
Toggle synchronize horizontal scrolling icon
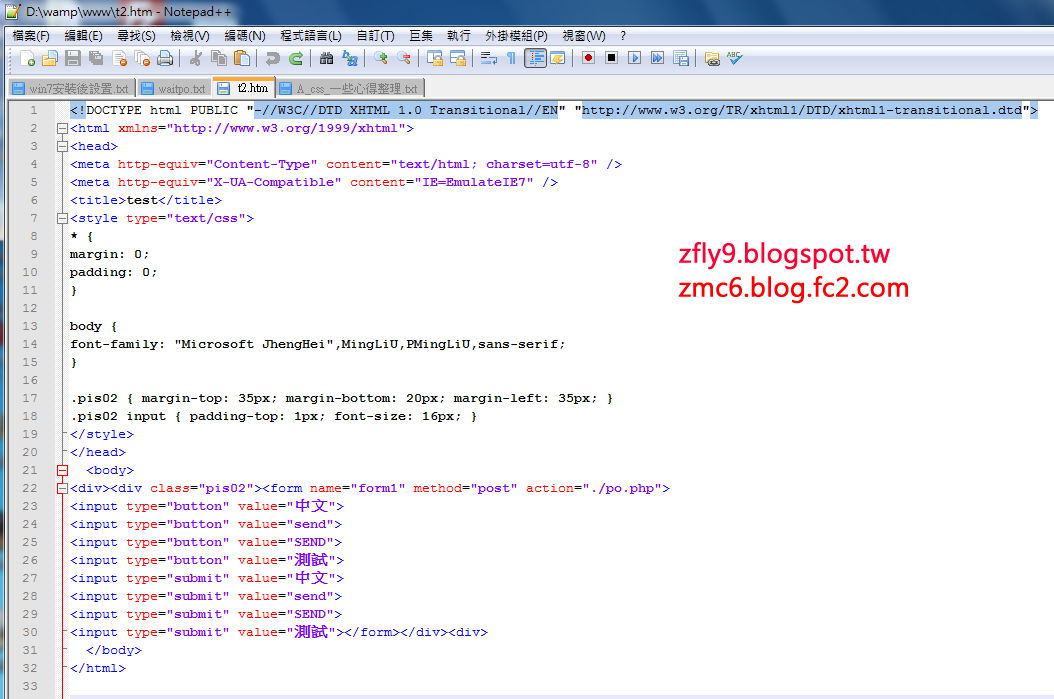tap(458, 58)
